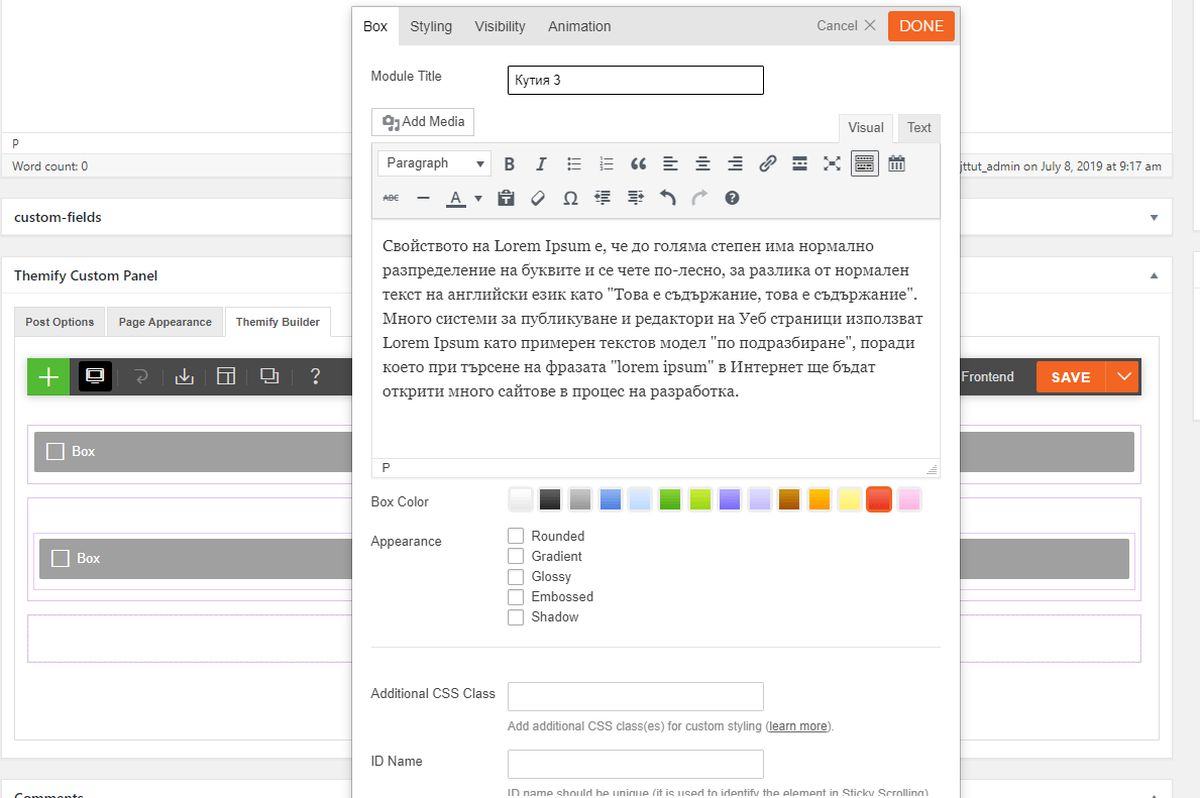1200x798 pixels.
Task: Open the Visibility tab
Action: pos(500,27)
